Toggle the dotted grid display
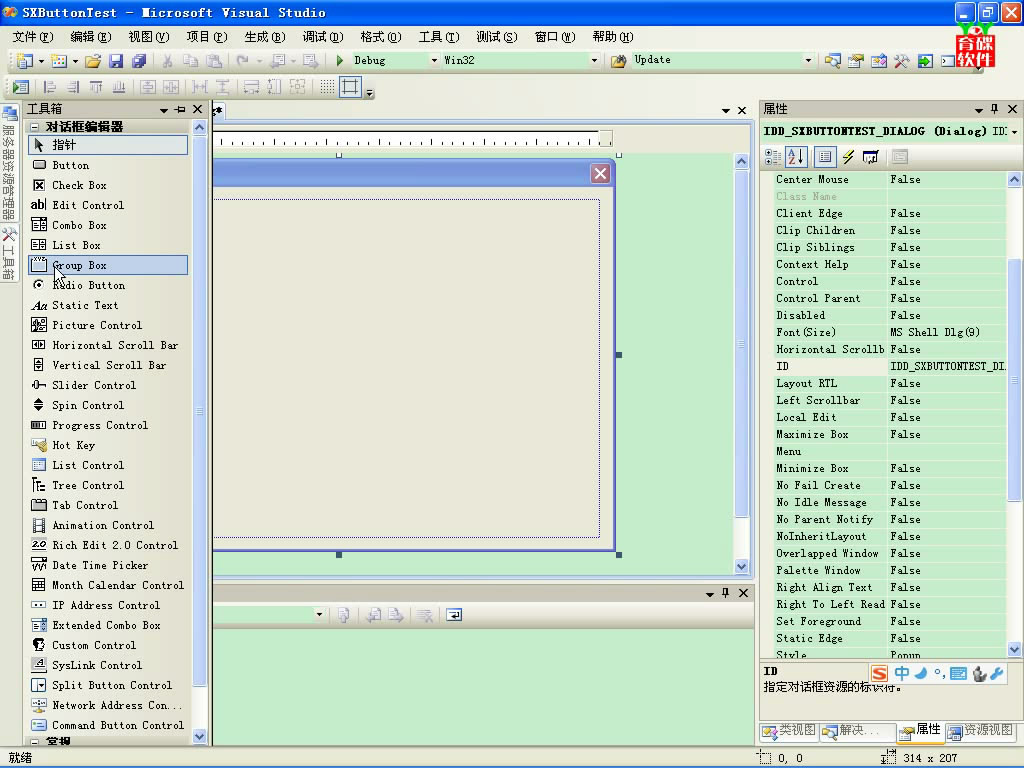Image resolution: width=1024 pixels, height=768 pixels. coord(327,87)
